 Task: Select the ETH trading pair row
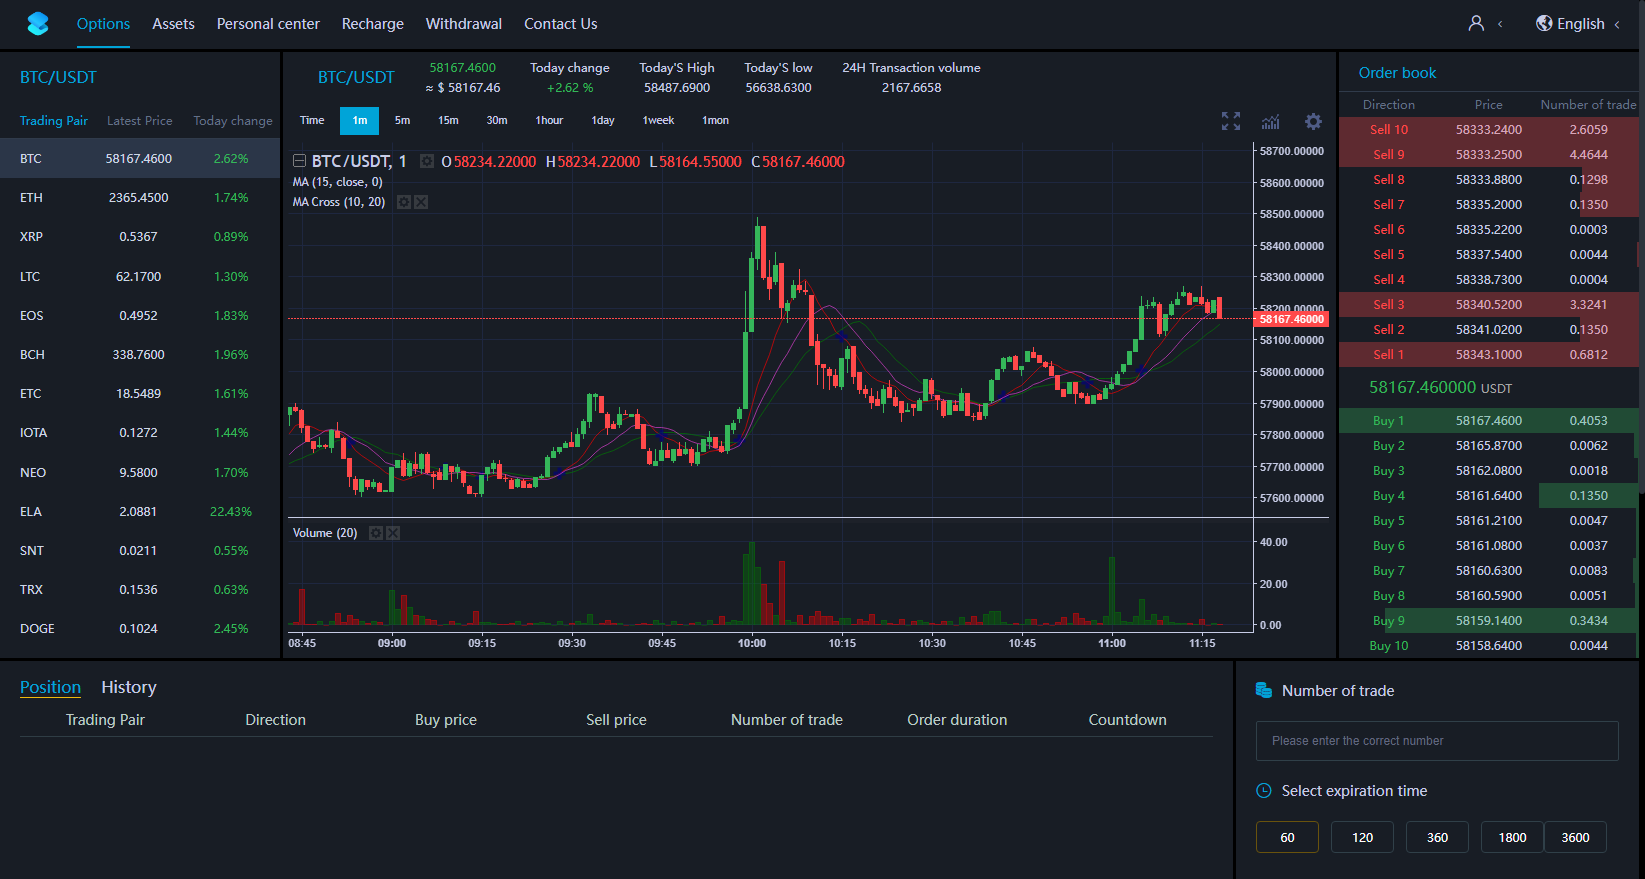140,198
